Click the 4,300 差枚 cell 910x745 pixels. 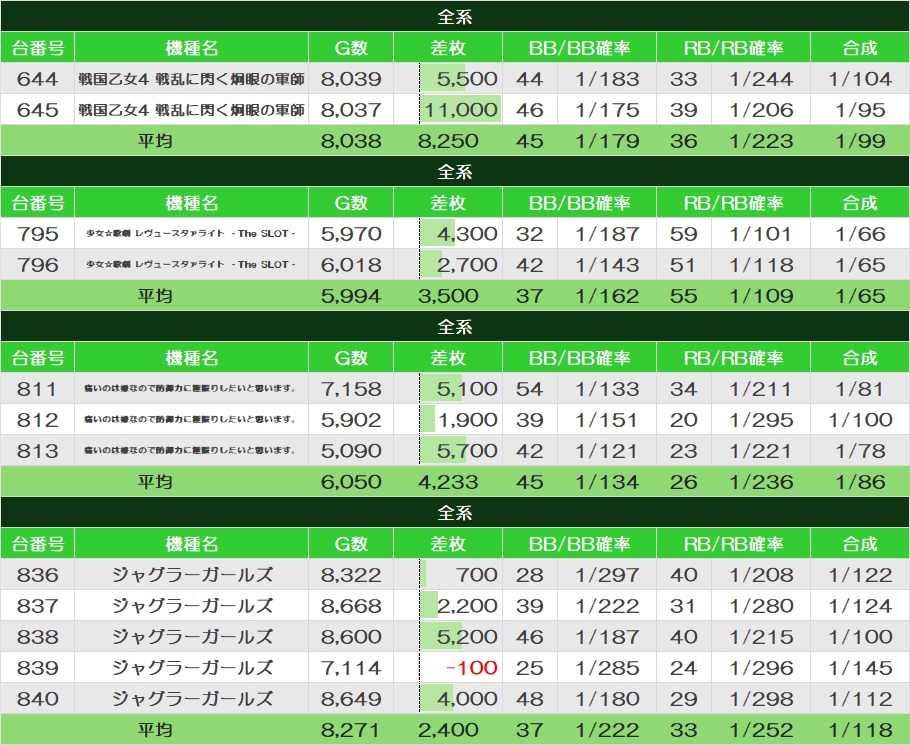coord(448,234)
